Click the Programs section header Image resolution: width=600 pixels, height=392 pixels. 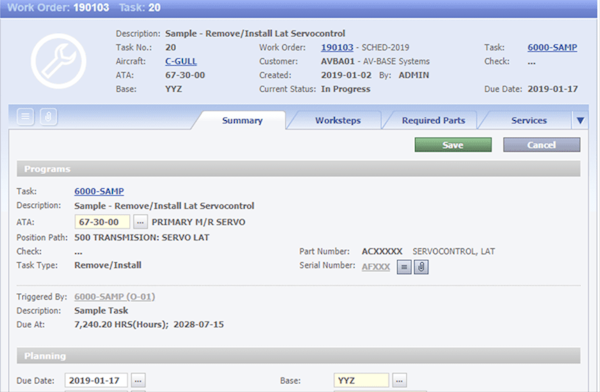(298, 169)
